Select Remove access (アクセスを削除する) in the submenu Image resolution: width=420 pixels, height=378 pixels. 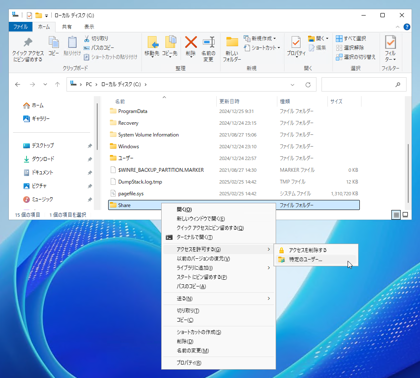pos(316,250)
